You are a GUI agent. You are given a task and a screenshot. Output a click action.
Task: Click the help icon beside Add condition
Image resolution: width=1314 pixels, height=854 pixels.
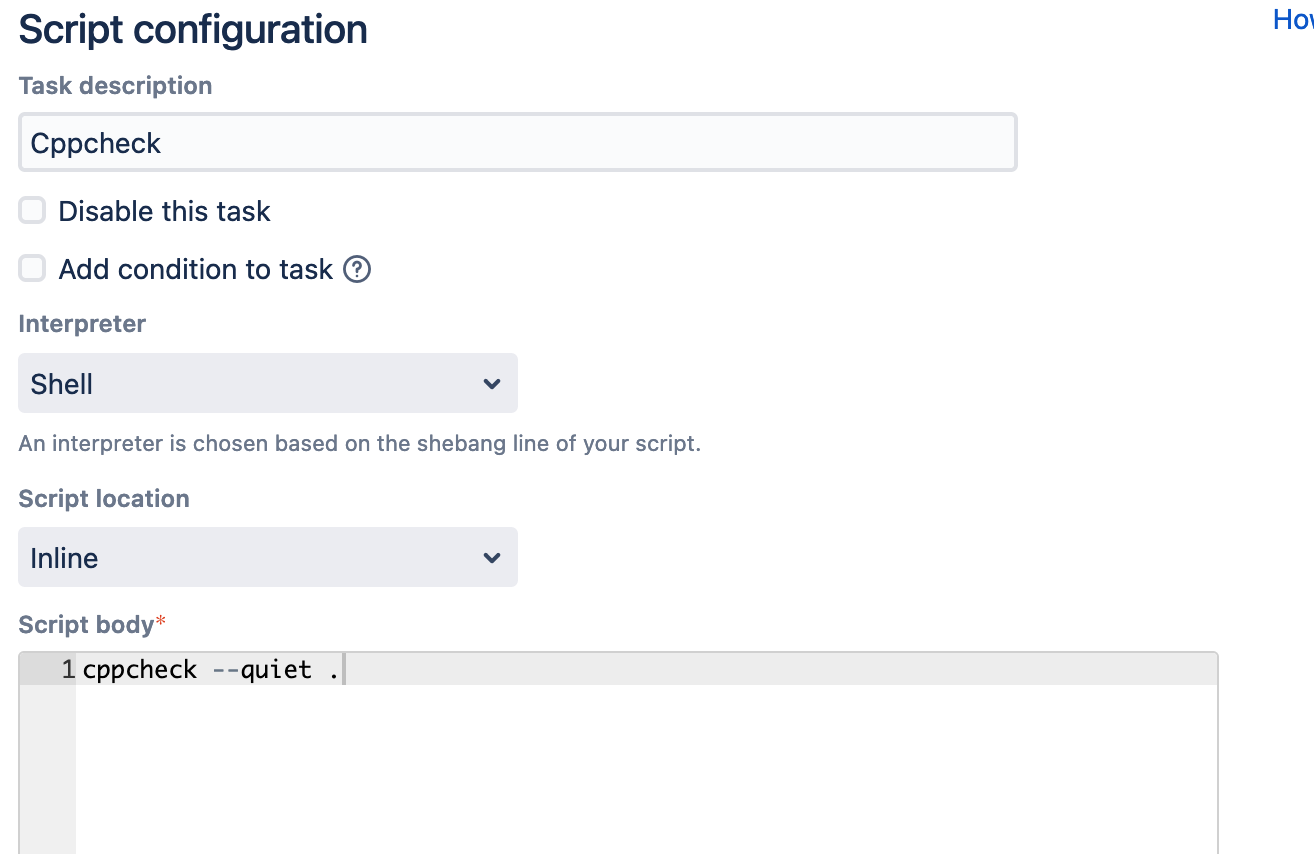tap(357, 270)
